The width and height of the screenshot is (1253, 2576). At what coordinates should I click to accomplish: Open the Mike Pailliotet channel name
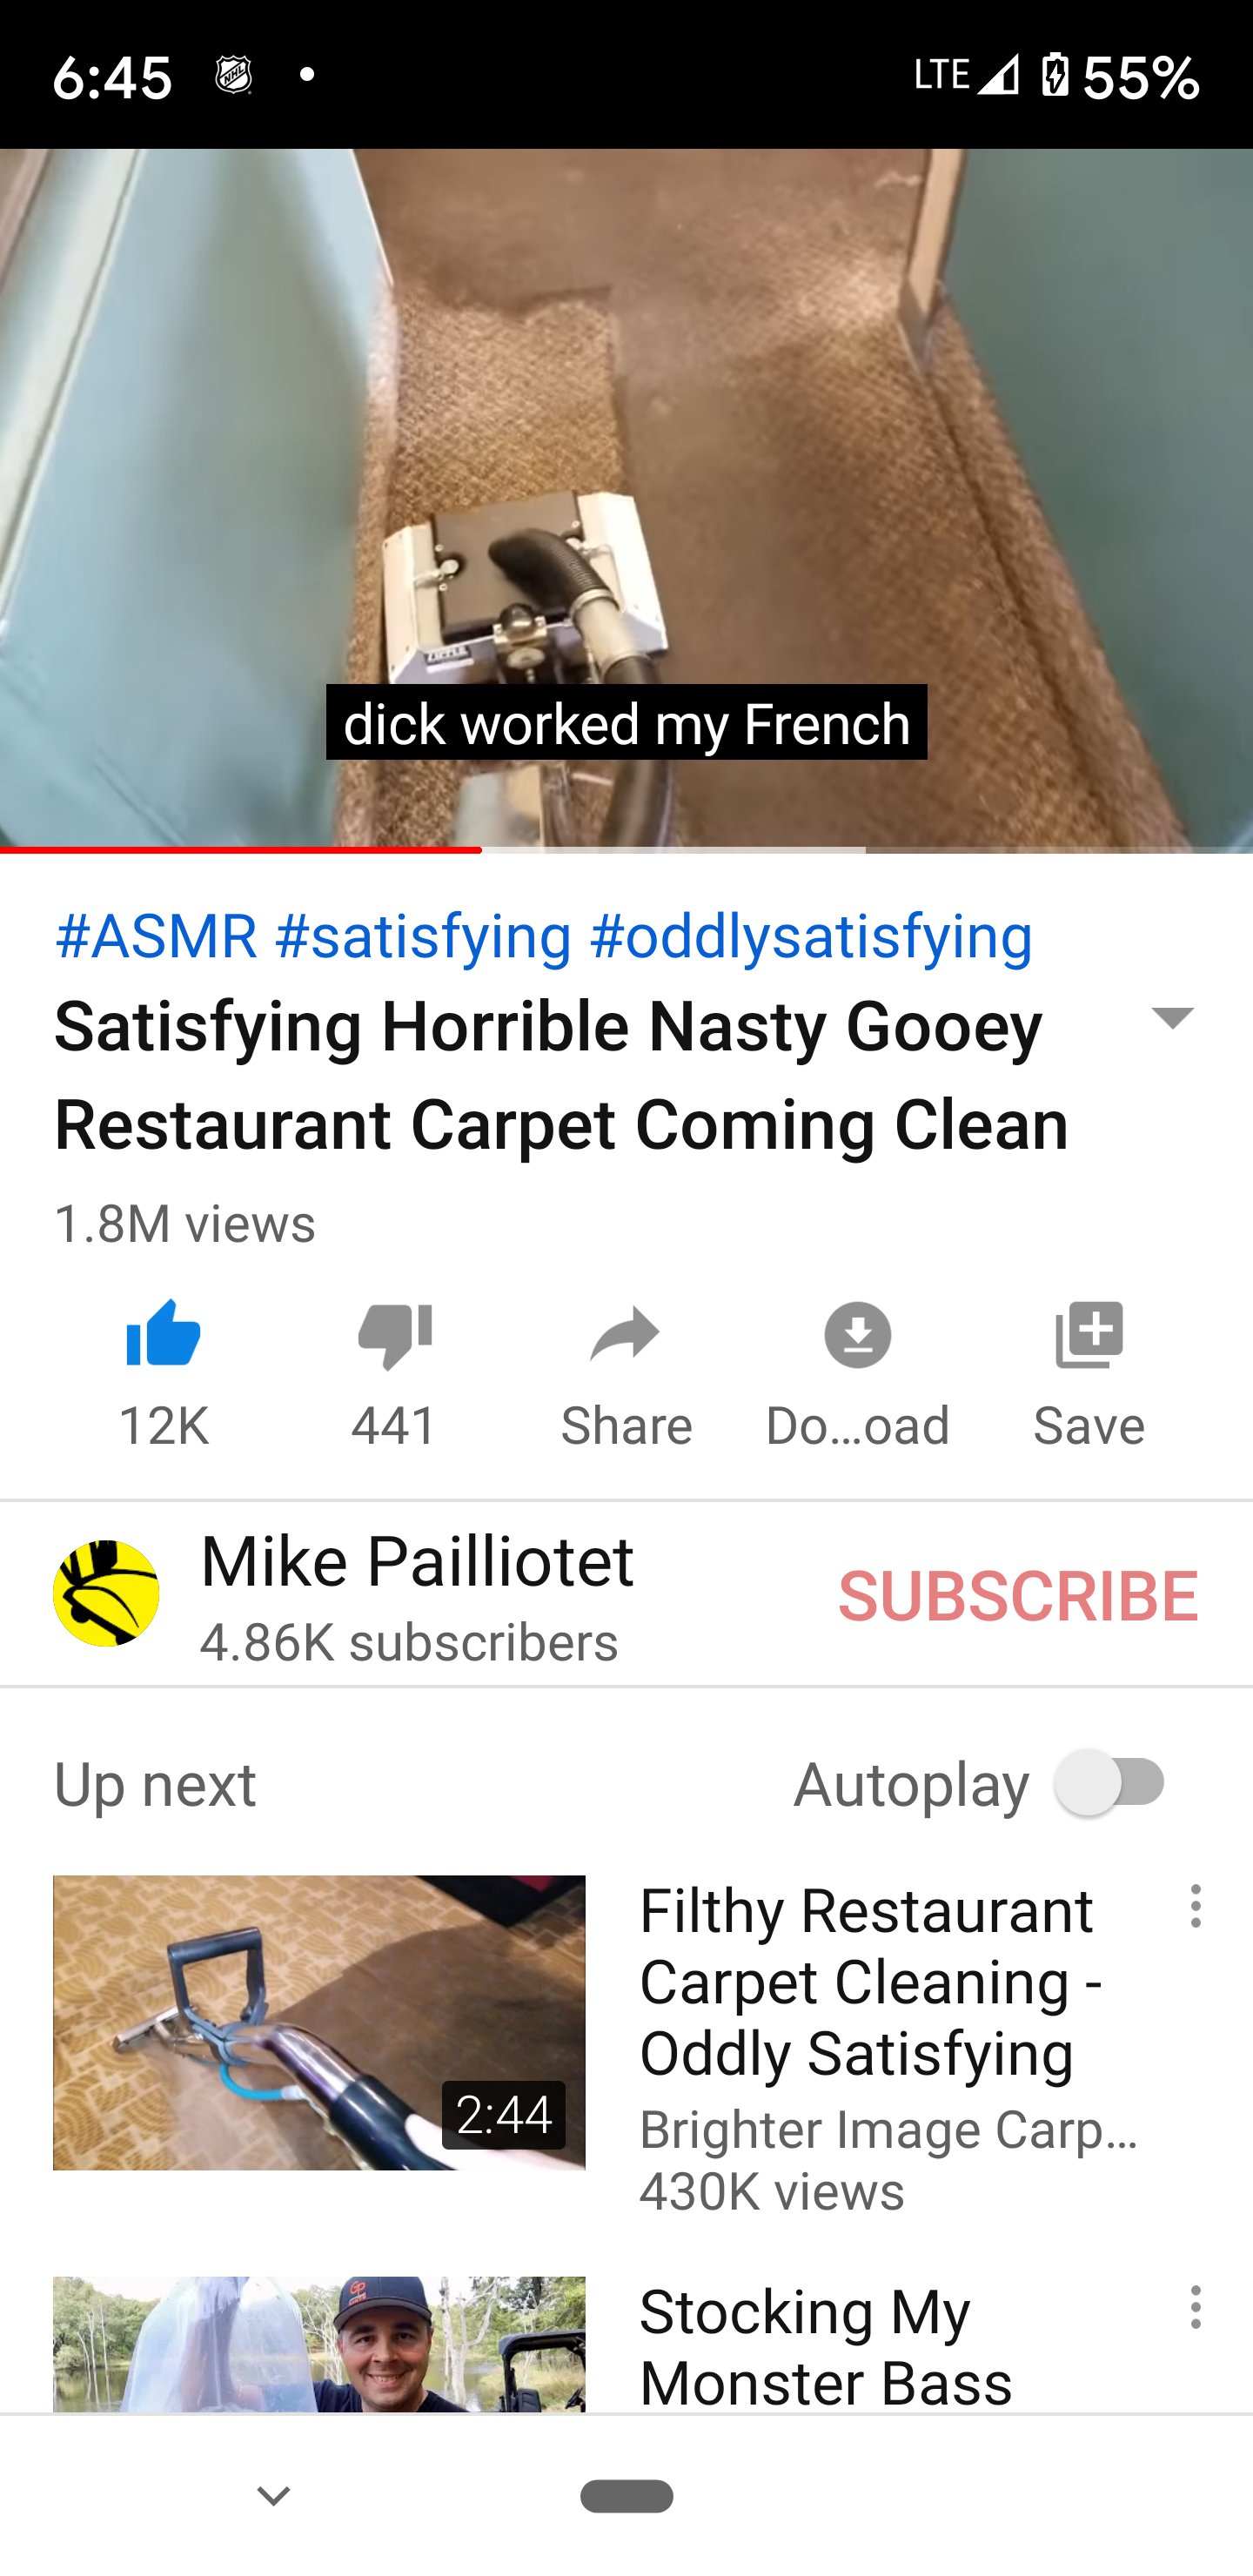pyautogui.click(x=417, y=1561)
